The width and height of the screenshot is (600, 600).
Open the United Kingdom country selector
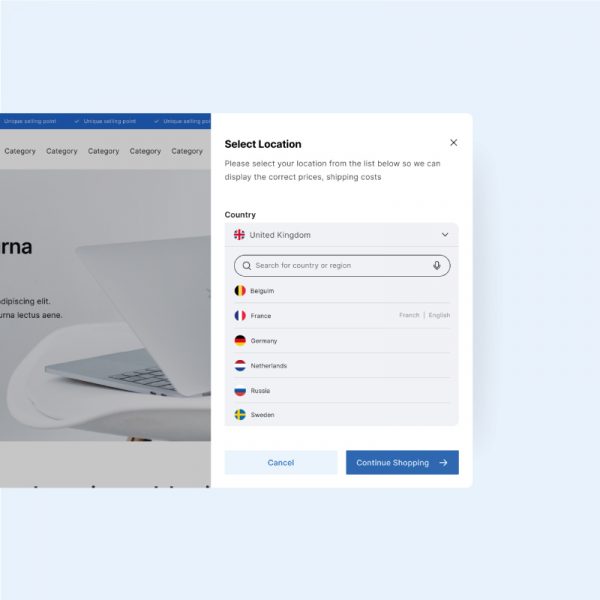341,235
